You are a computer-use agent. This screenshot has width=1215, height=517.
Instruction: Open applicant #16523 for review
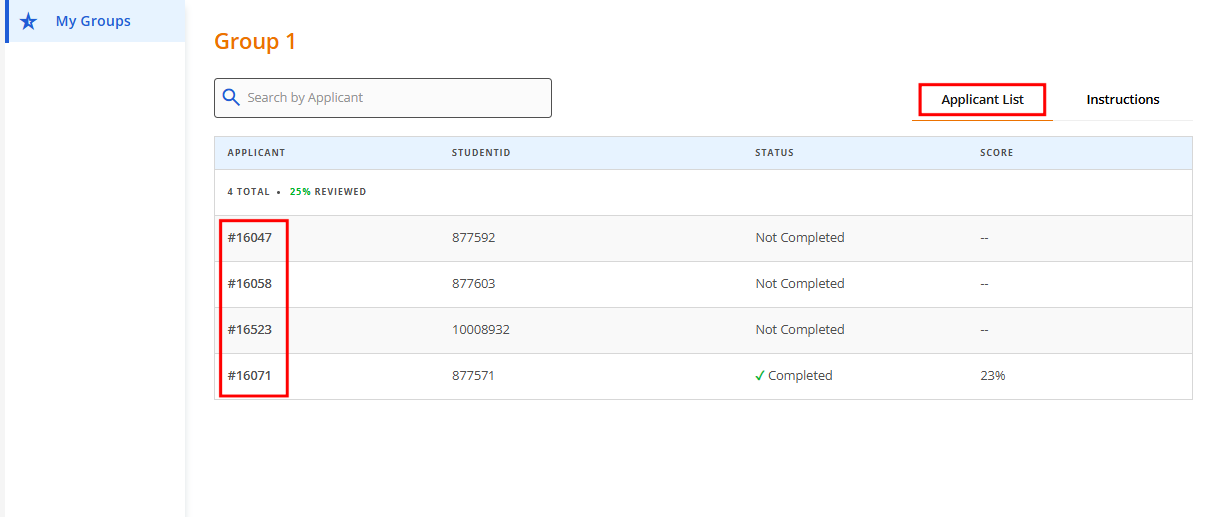(x=249, y=330)
